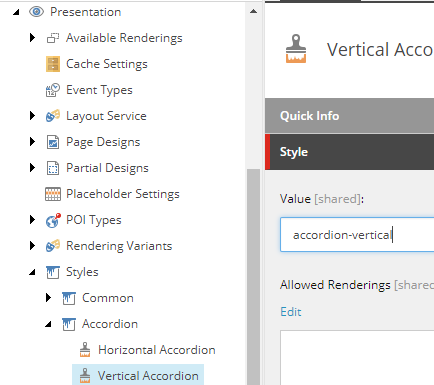
Task: Select the Common styles item
Action: (108, 298)
